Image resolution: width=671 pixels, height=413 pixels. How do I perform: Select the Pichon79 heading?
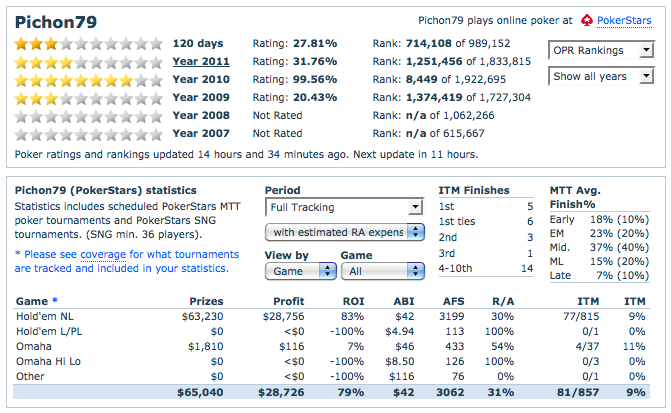click(56, 22)
